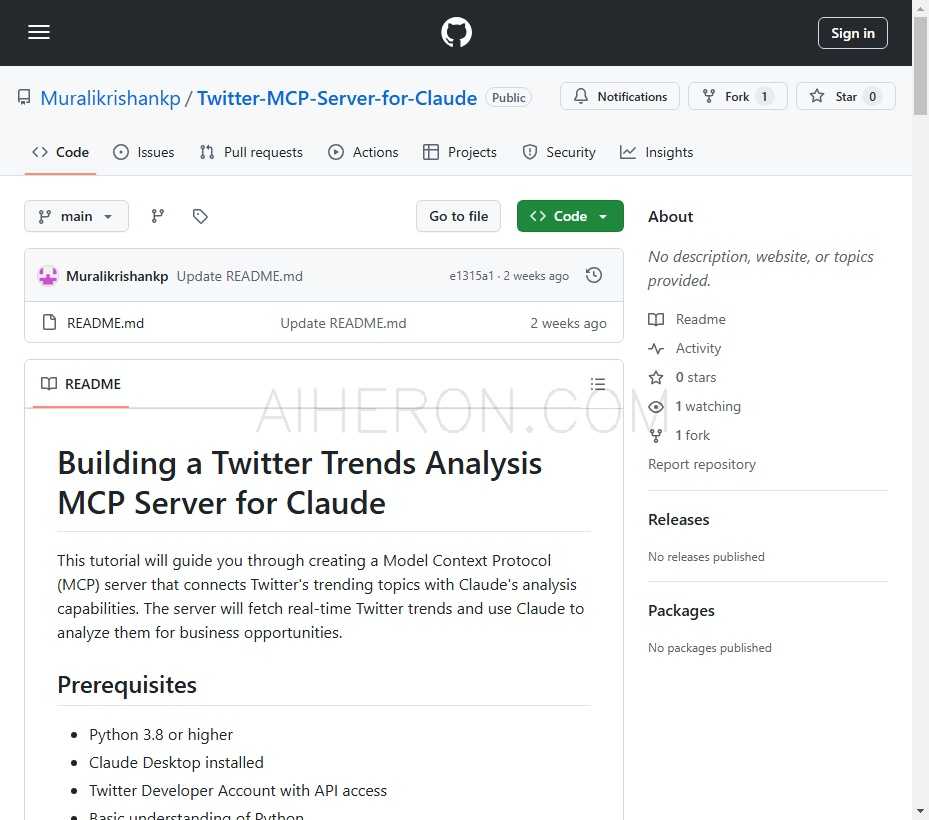Click the 1 fork link
Viewport: 929px width, 820px height.
point(679,435)
